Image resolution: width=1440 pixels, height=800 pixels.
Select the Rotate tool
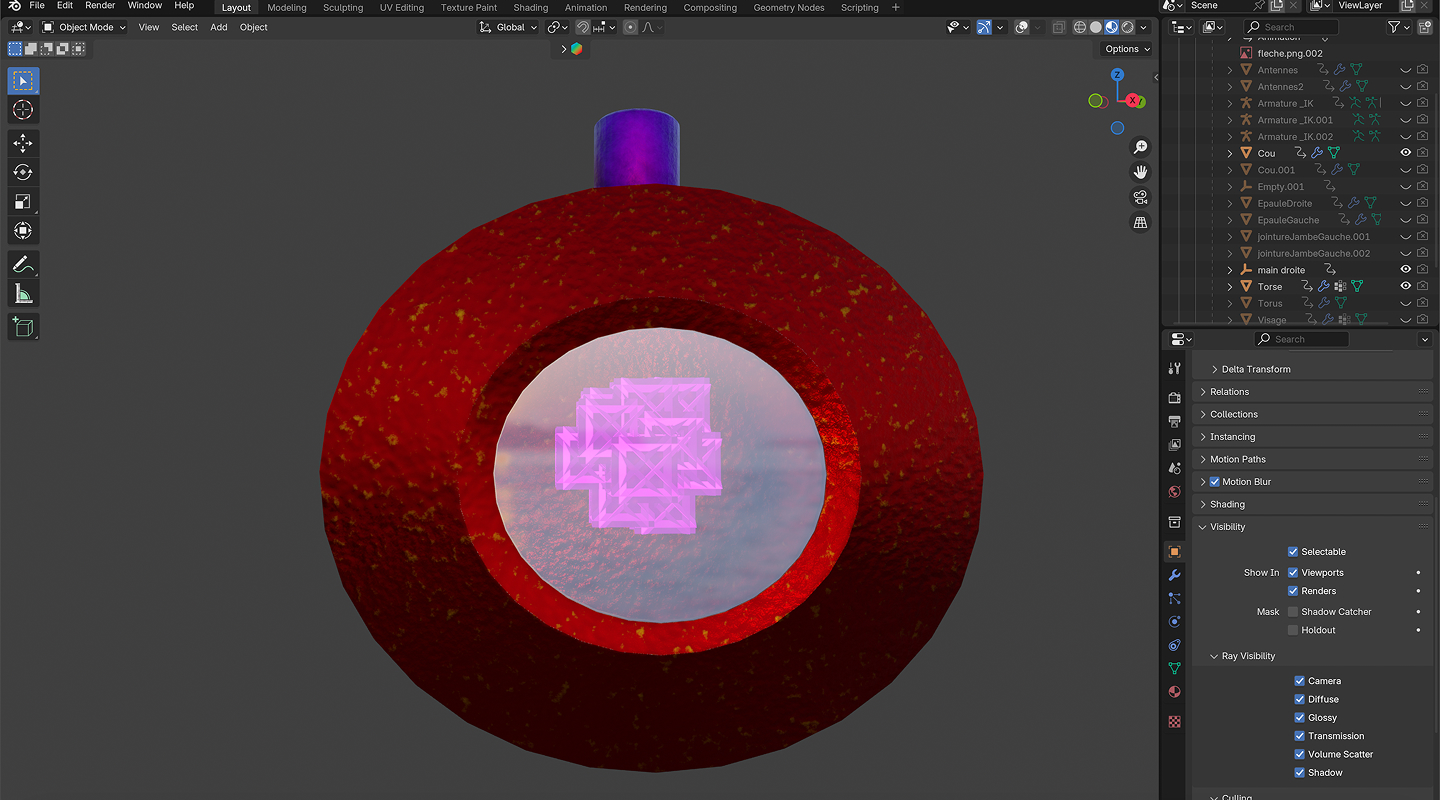click(x=23, y=173)
